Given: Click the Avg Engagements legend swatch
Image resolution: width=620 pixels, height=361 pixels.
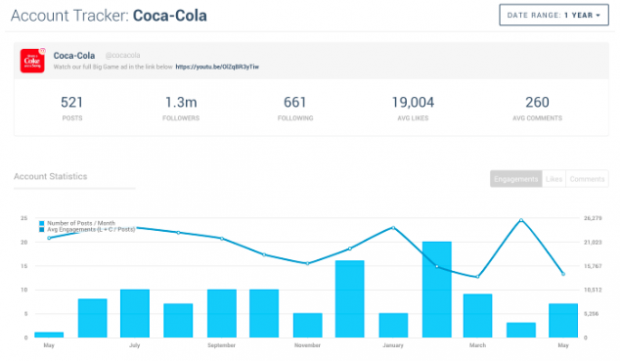Looking at the screenshot, I should point(42,229).
